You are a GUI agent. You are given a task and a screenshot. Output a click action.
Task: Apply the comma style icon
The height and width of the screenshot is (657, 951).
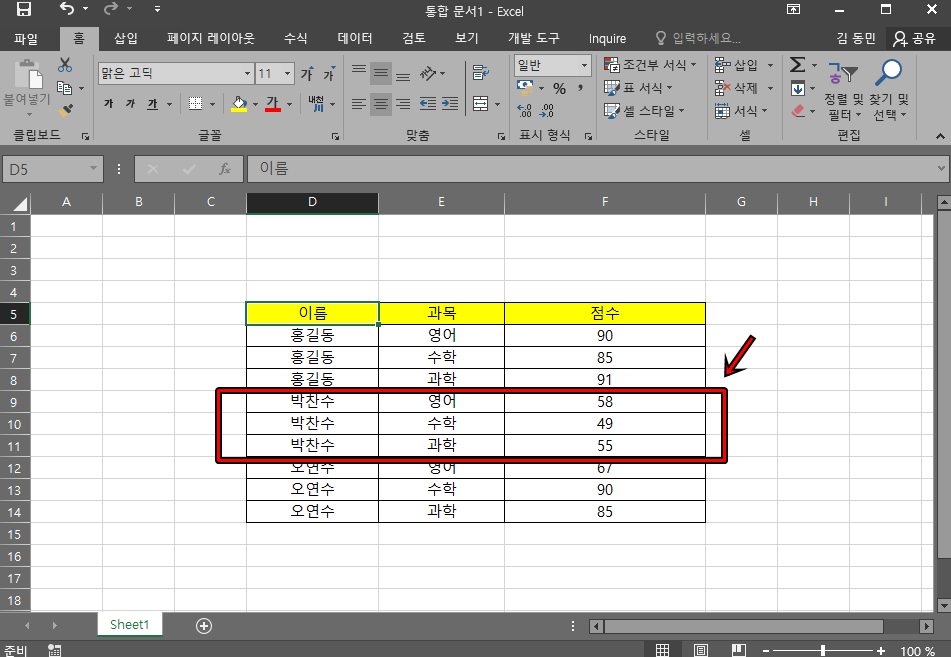(x=581, y=89)
